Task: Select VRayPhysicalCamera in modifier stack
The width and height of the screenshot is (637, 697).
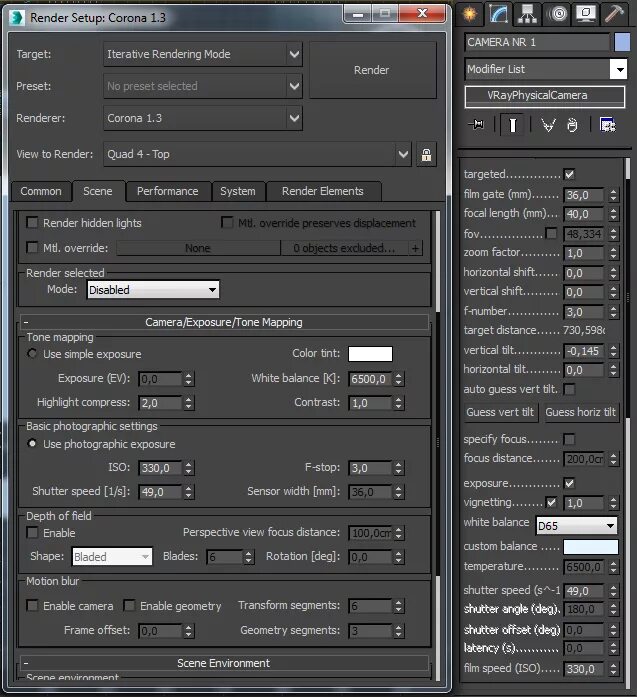Action: click(x=545, y=96)
